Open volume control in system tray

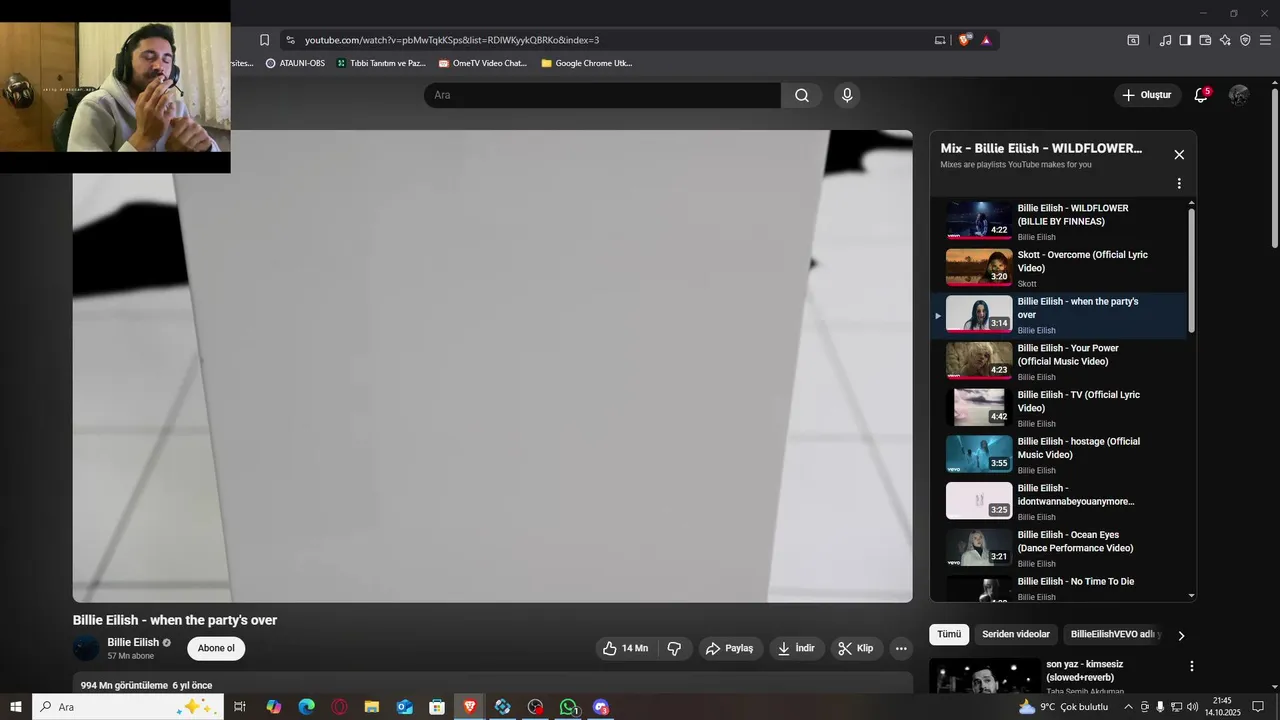click(x=1192, y=706)
